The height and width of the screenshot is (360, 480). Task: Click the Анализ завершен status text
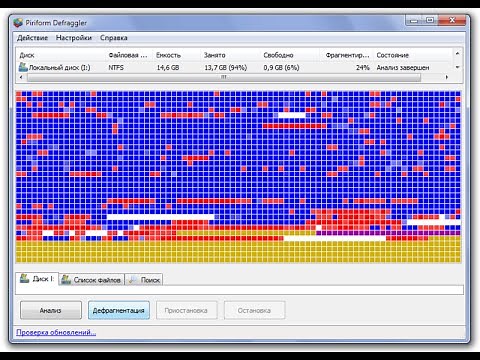tap(403, 68)
